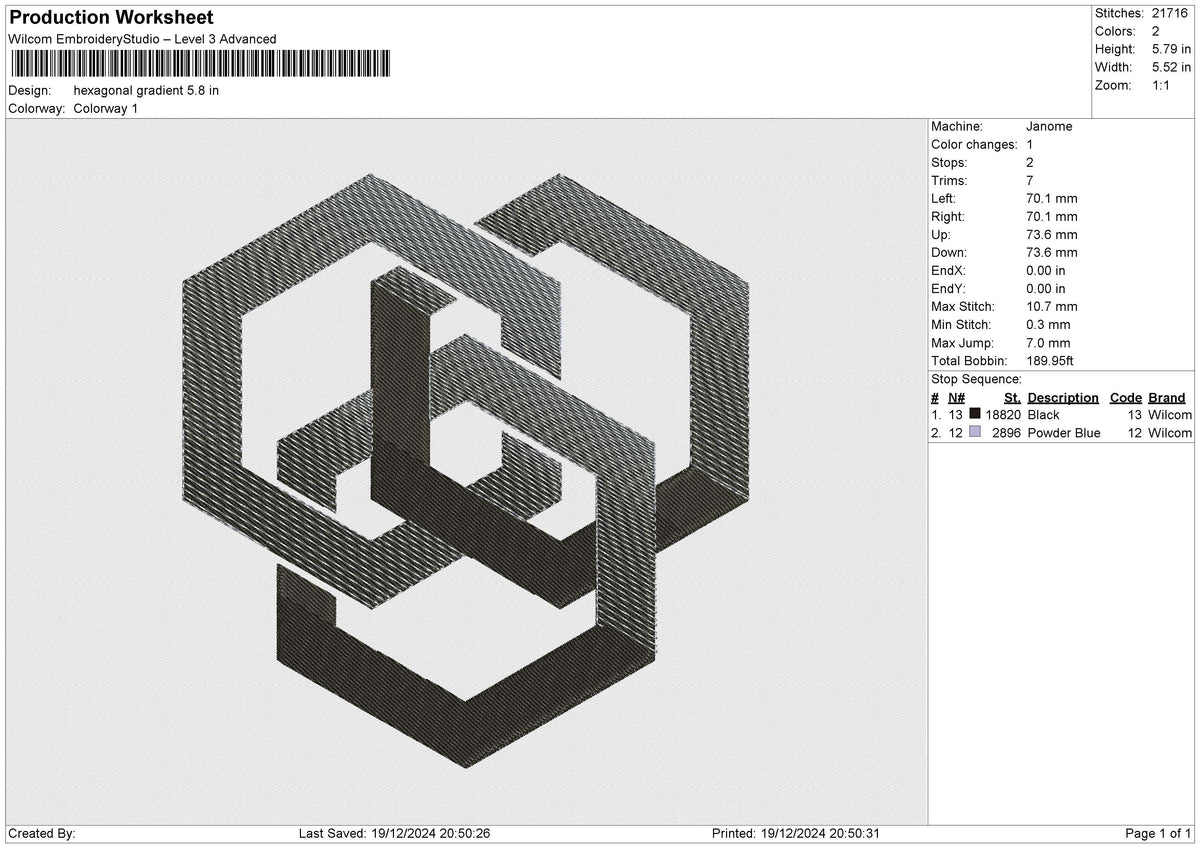
Task: Click the 'Colorway 1' value
Action: click(x=106, y=108)
